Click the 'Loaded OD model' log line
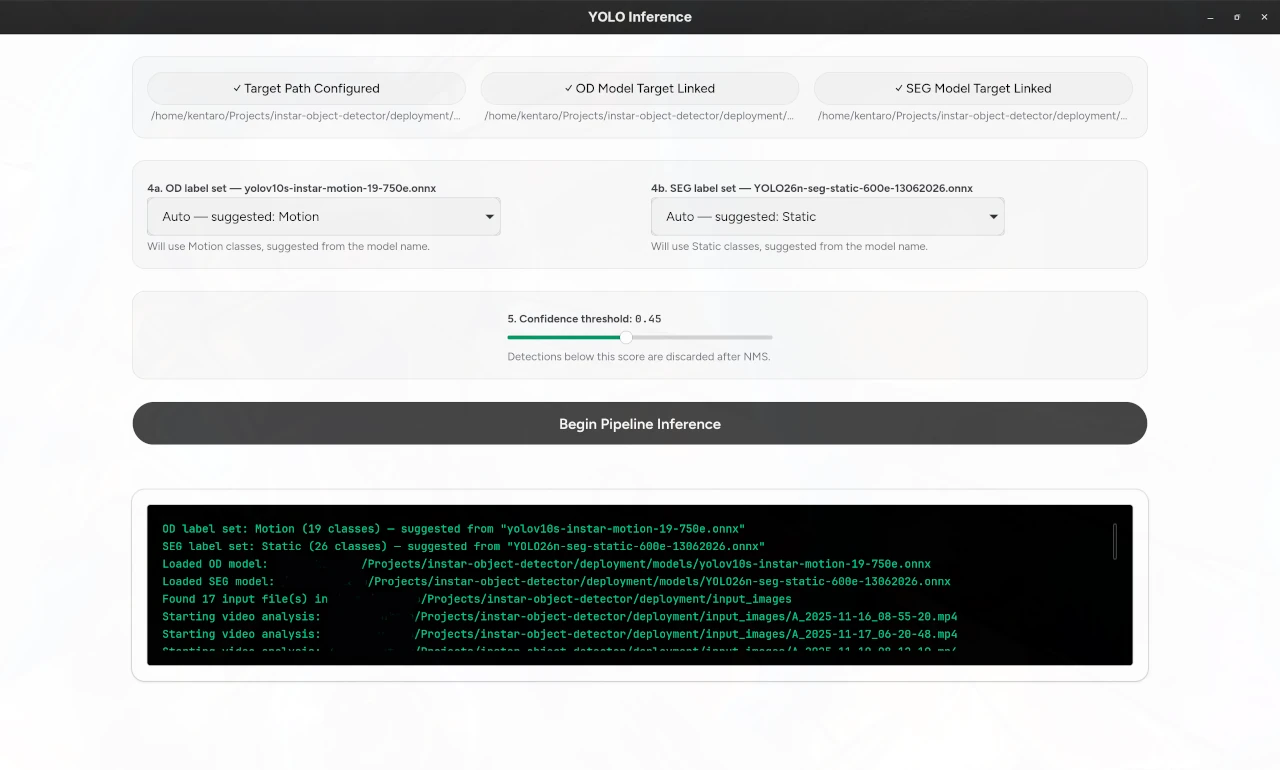Image resolution: width=1280 pixels, height=770 pixels. click(546, 564)
